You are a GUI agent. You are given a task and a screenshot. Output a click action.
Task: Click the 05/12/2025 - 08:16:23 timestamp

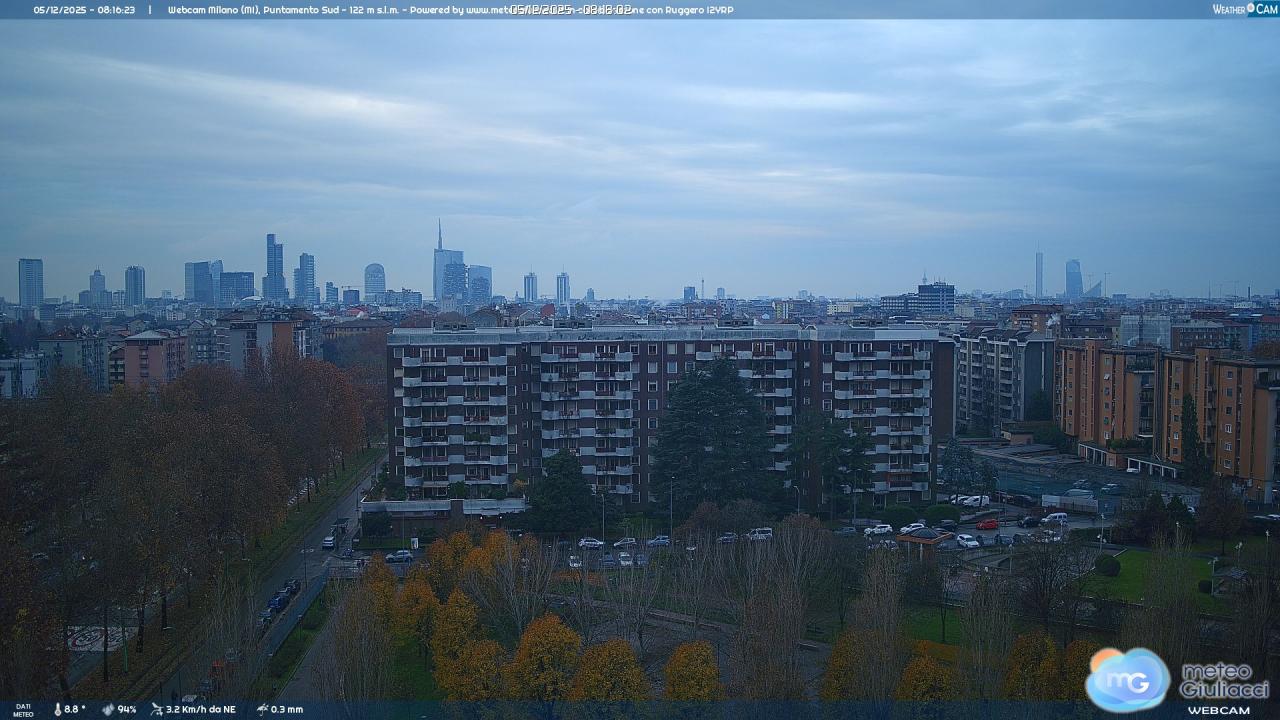coord(84,9)
